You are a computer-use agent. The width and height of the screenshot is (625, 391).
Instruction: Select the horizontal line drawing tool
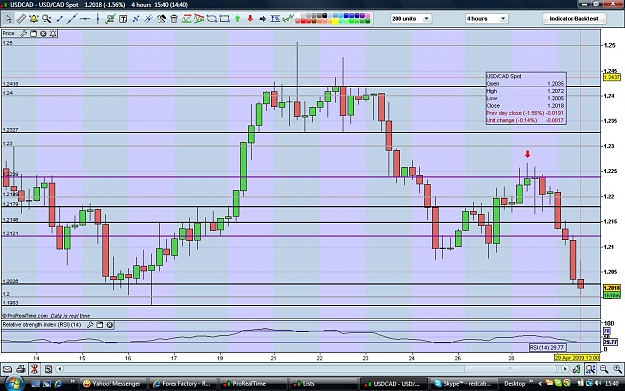tap(85, 19)
